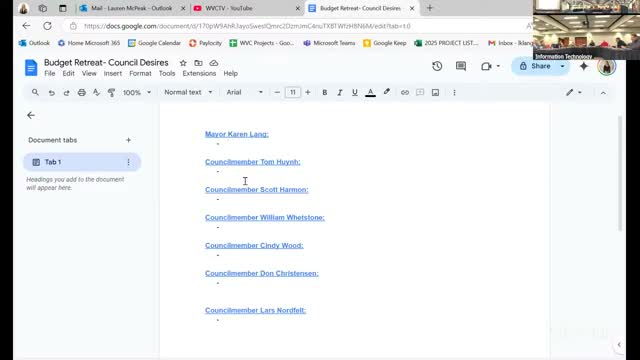Increase font size with plus
Screen dimensions: 640x360
coord(308,93)
